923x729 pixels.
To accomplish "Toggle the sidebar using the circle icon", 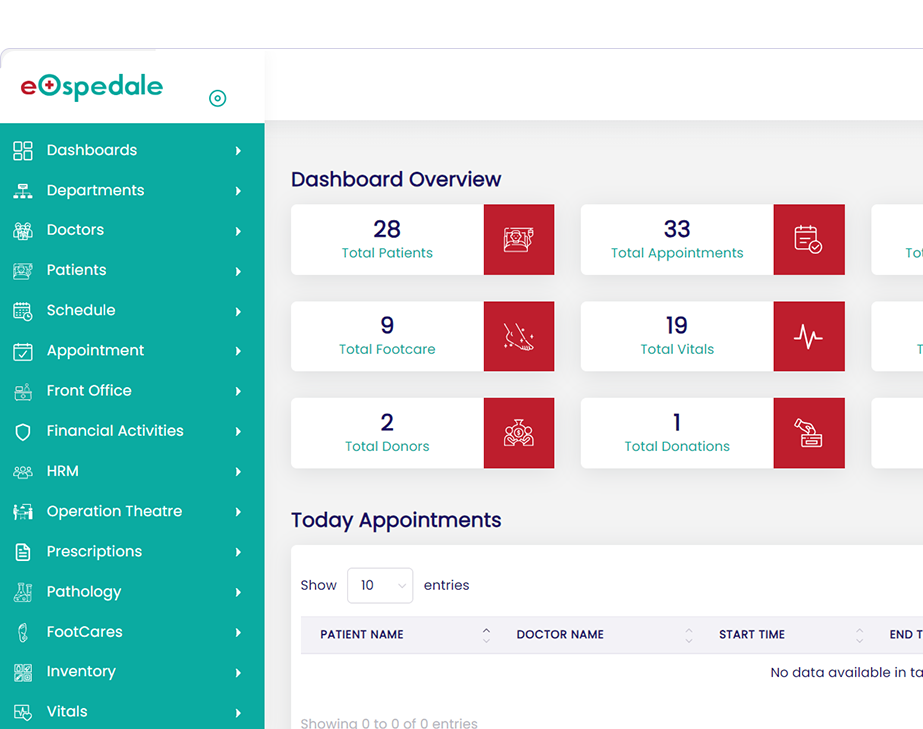I will (217, 98).
